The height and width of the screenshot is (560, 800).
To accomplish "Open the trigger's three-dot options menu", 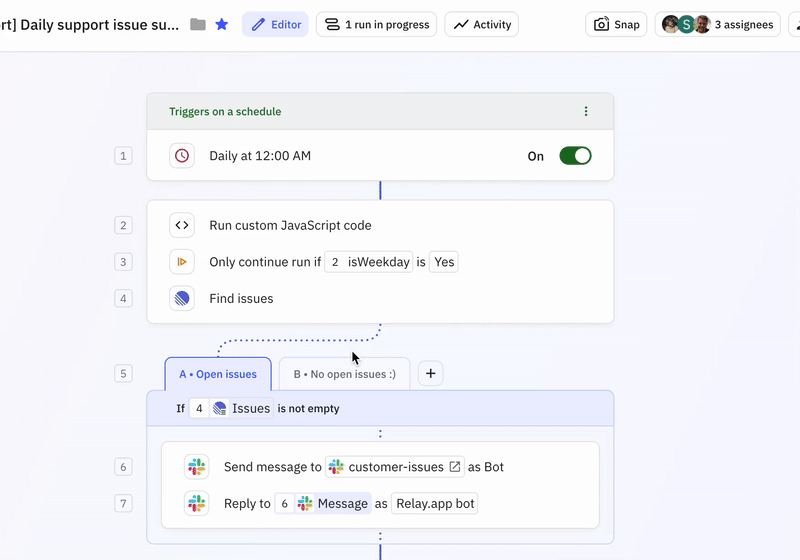I will (x=586, y=112).
